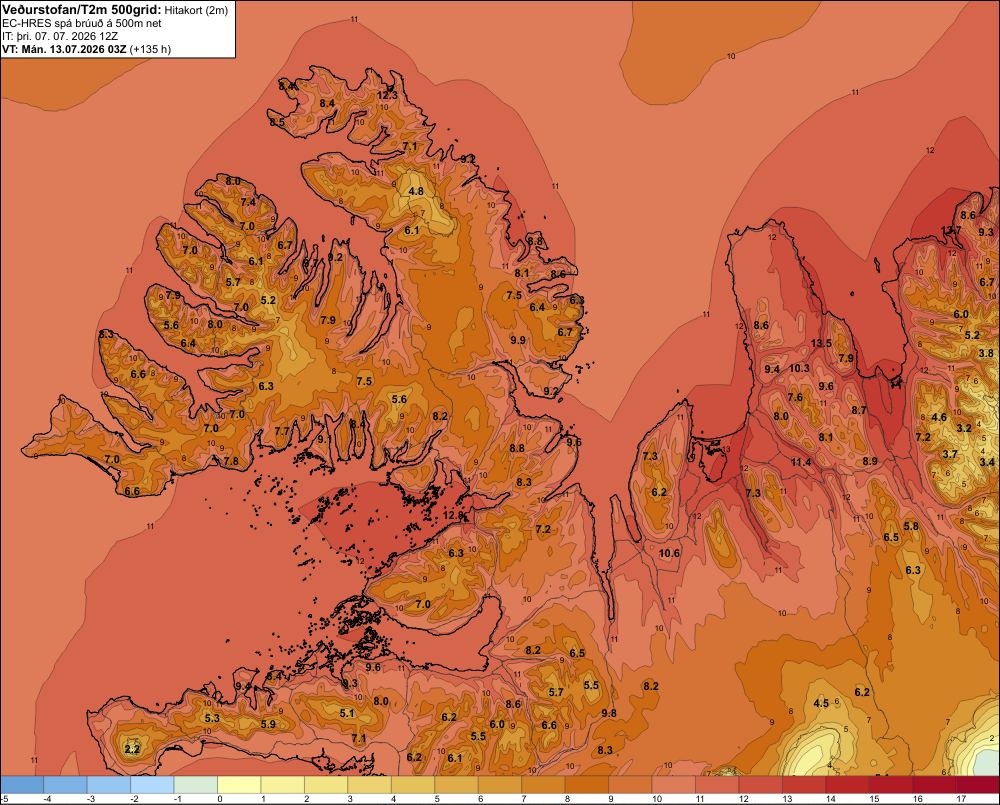Click the 5.8 temperature value
The image size is (1000, 805).
[911, 526]
